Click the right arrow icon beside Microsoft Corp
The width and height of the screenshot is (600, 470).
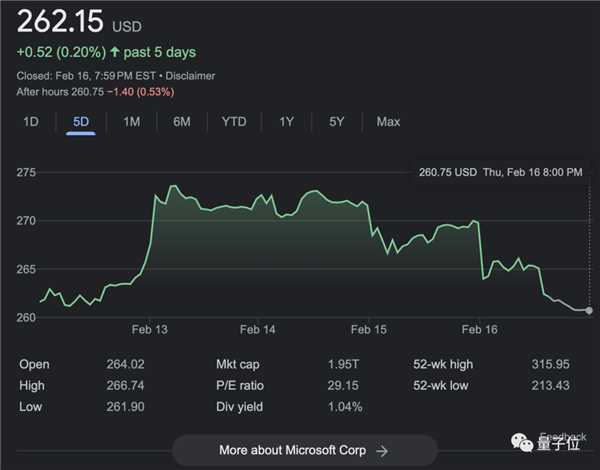(x=382, y=450)
